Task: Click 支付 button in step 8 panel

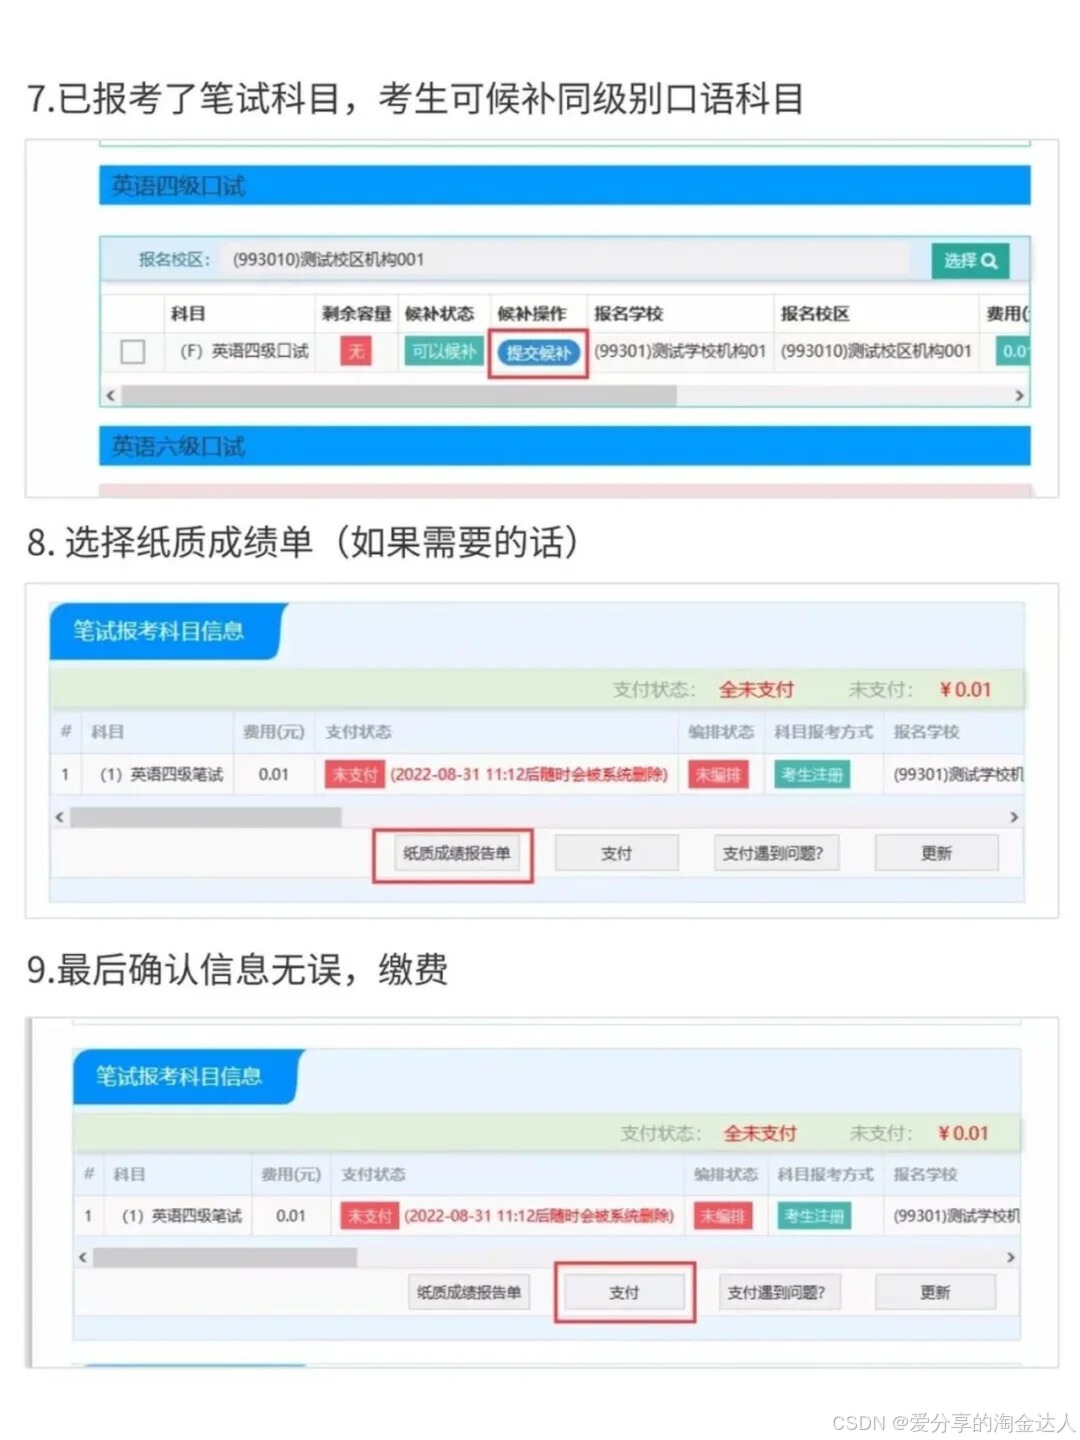Action: click(x=616, y=854)
